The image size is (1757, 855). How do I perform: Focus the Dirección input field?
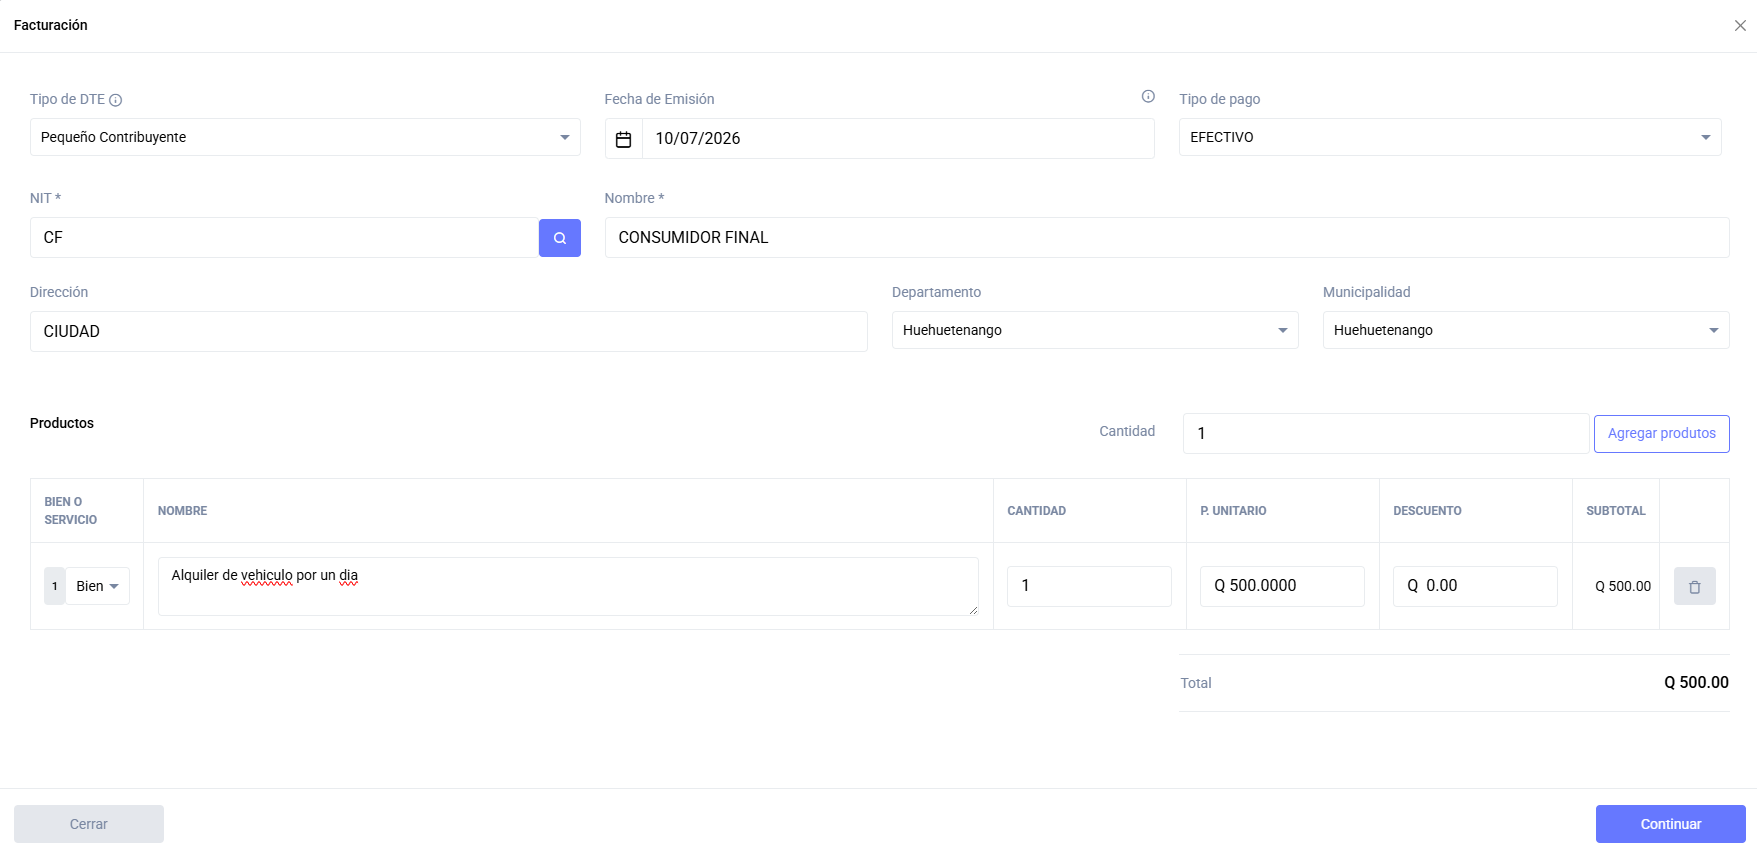click(x=449, y=331)
